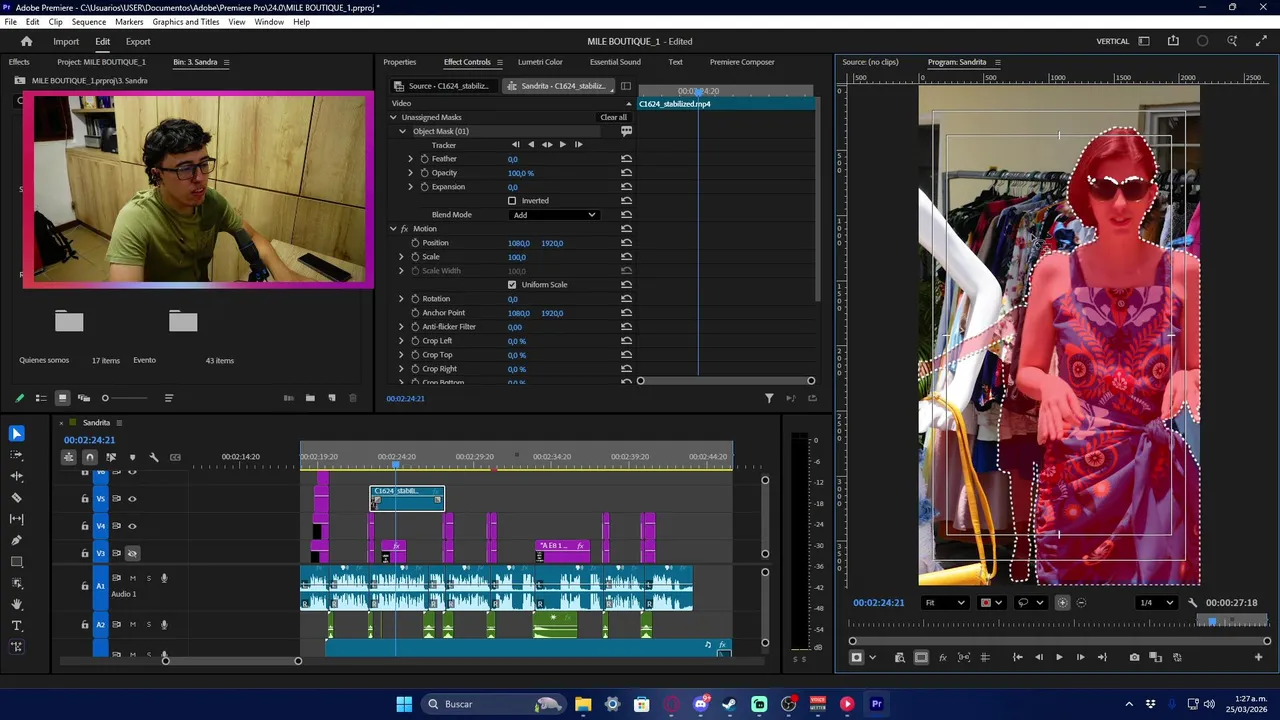This screenshot has height=720, width=1280.
Task: Collapse the Unassigned Masks section
Action: click(393, 117)
